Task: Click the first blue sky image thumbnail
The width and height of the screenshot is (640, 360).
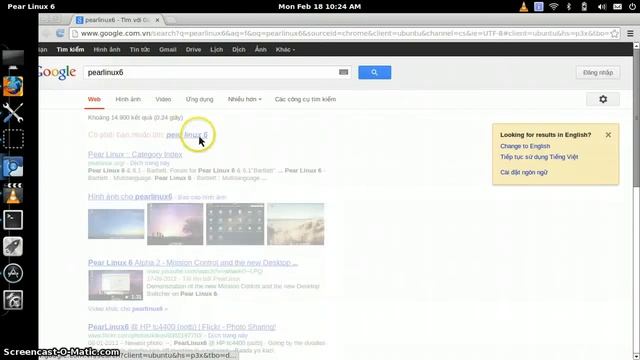Action: [x=116, y=224]
